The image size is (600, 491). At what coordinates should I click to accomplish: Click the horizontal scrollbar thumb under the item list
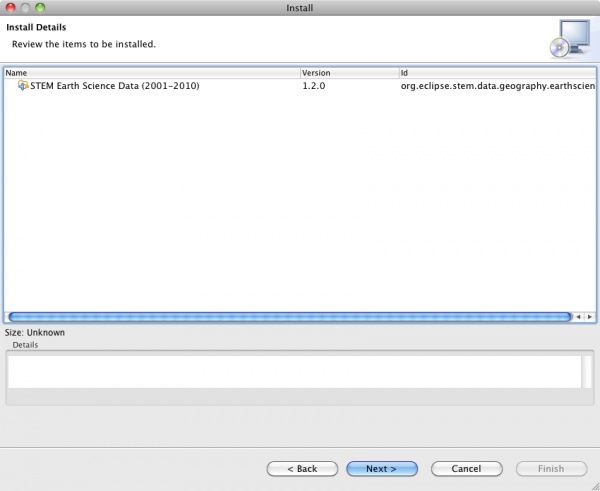coord(288,316)
